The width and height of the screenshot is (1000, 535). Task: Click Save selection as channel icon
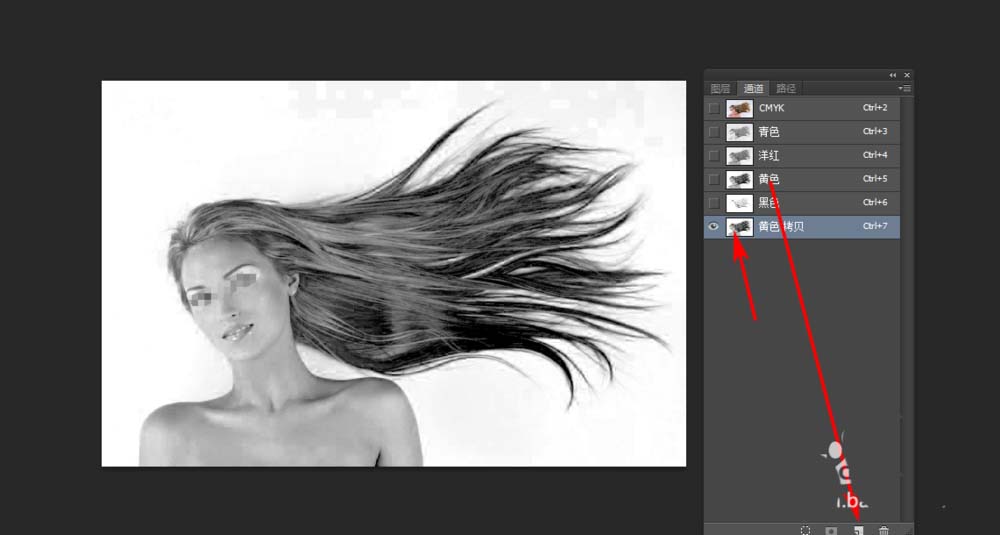(x=831, y=529)
